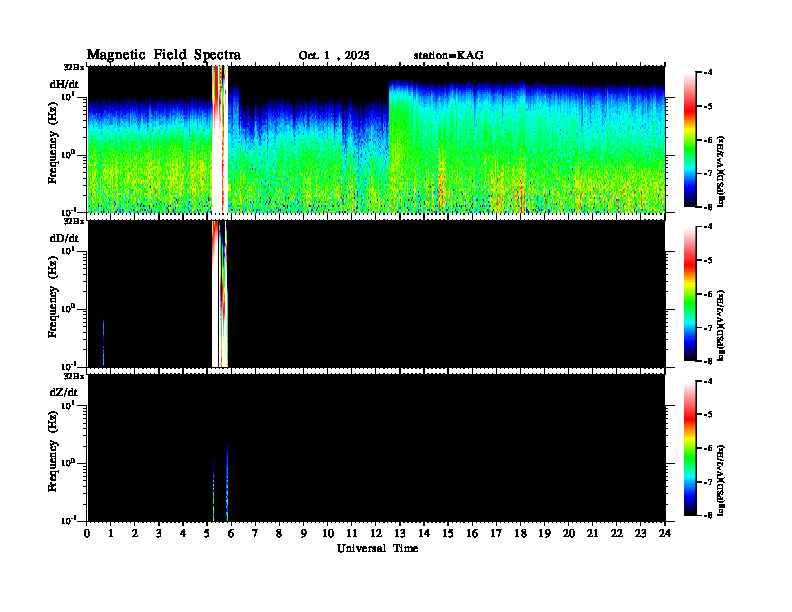Click hour 24 on the time axis
This screenshot has width=792, height=612.
pos(665,534)
